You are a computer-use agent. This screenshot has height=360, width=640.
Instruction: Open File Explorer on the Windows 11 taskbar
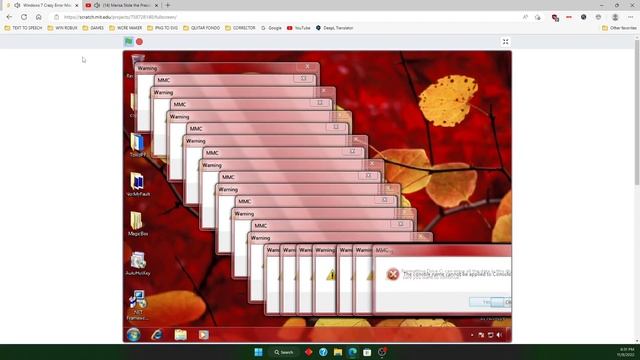(338, 352)
